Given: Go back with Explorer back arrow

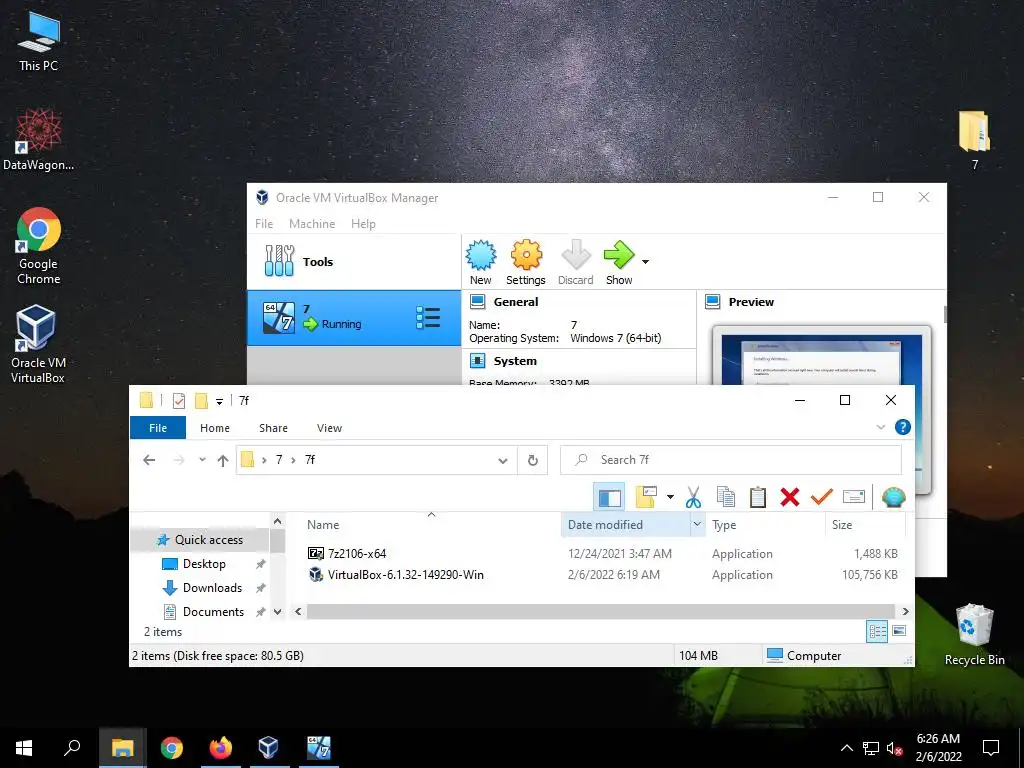Looking at the screenshot, I should tap(149, 460).
